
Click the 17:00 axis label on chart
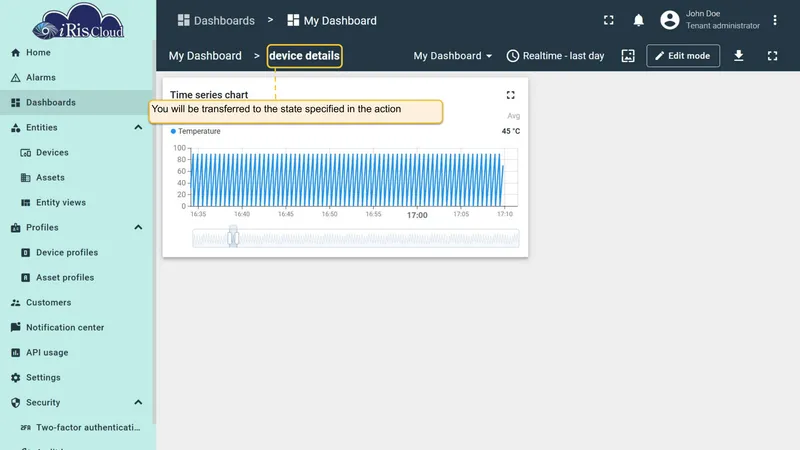pos(417,215)
